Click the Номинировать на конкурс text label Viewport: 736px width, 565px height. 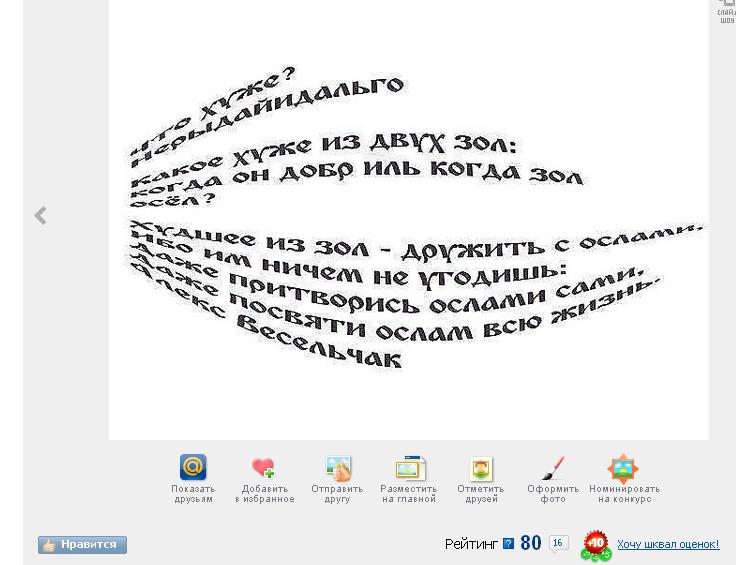coord(624,494)
